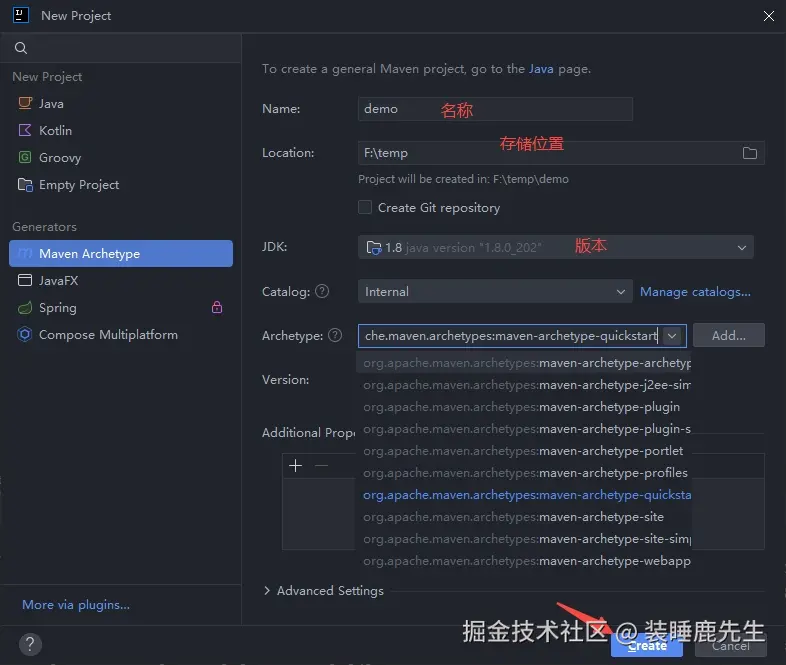The height and width of the screenshot is (665, 786).
Task: Pick maven-archetype-profiles entry
Action: [x=524, y=473]
